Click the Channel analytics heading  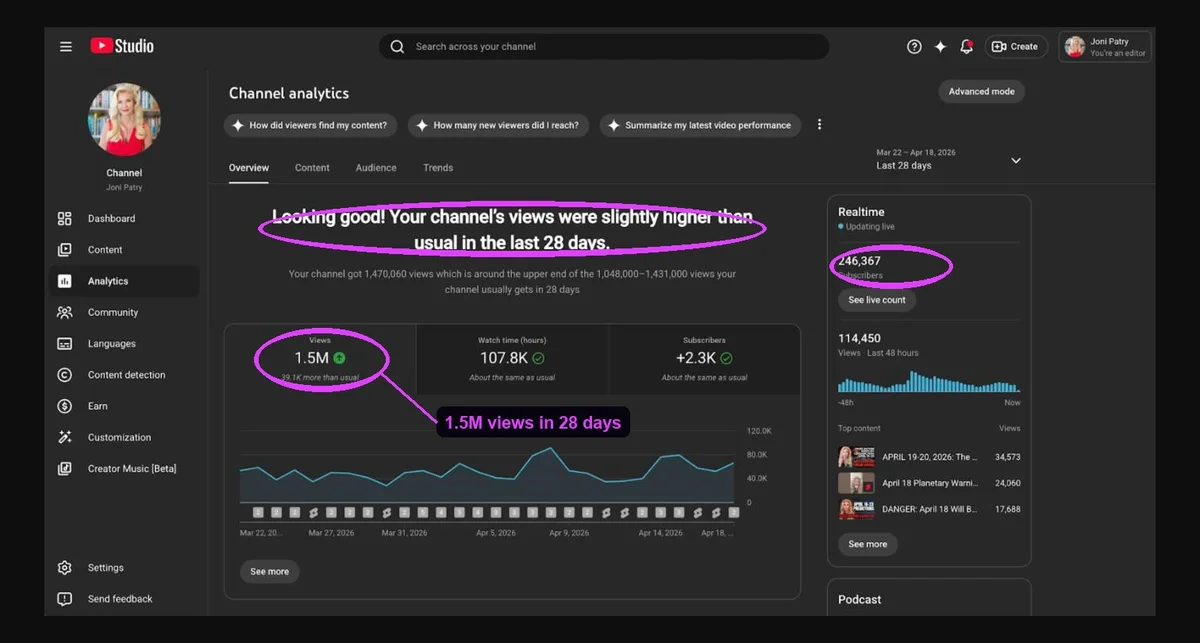289,93
